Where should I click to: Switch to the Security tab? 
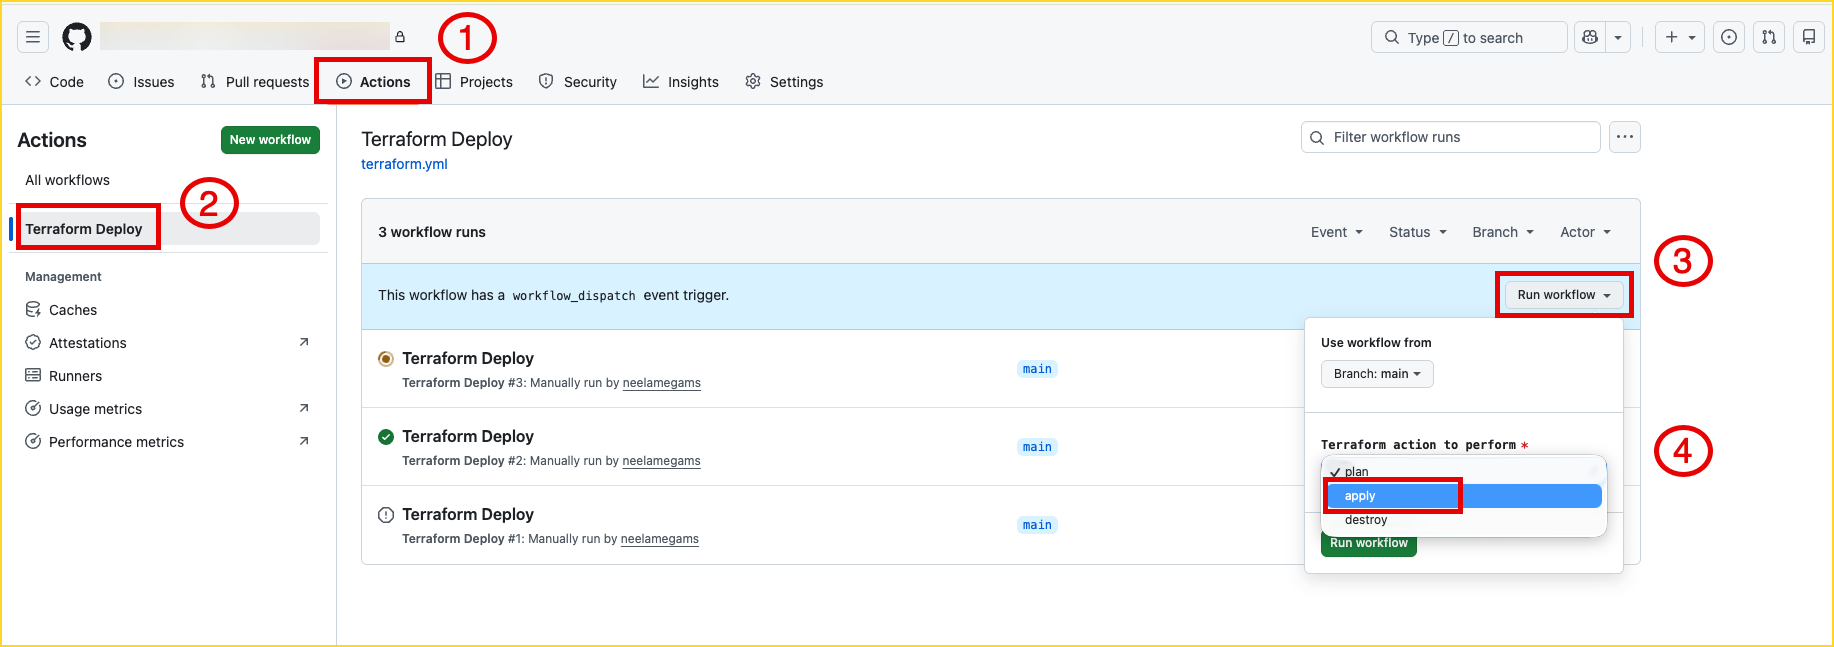(x=578, y=82)
